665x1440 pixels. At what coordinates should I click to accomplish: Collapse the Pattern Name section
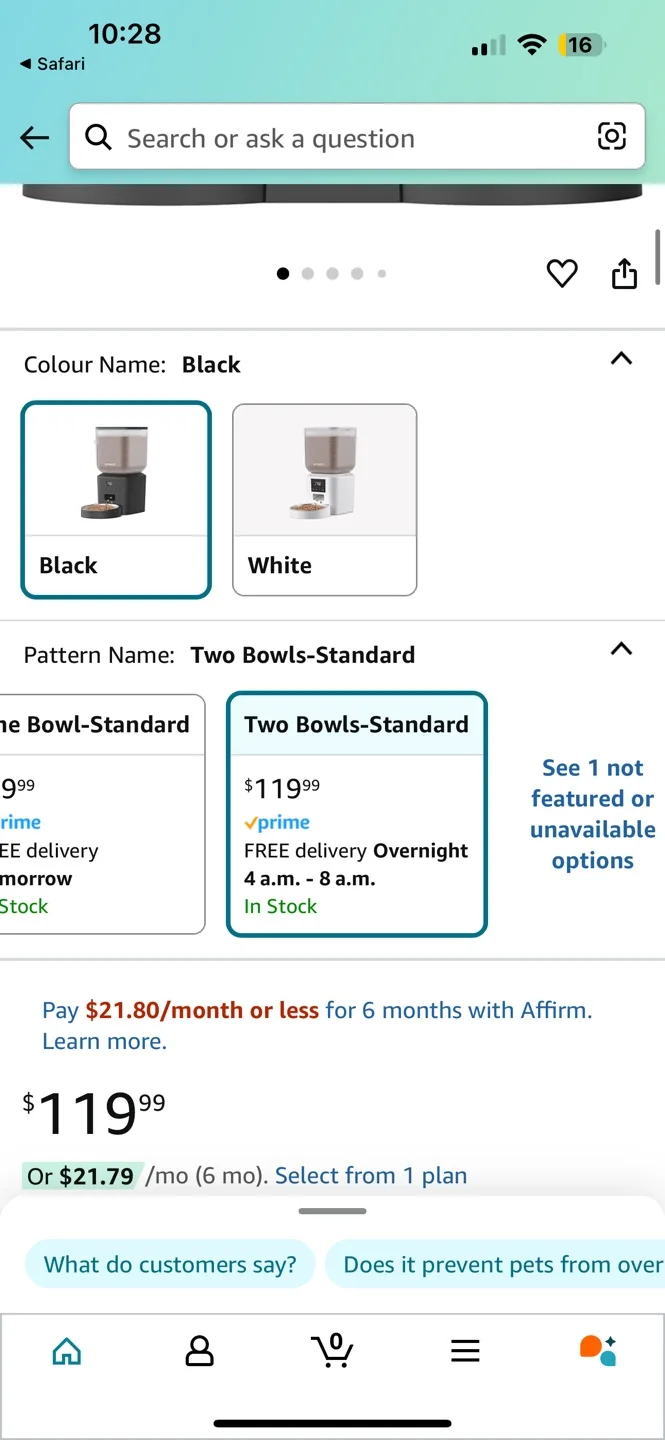point(621,649)
